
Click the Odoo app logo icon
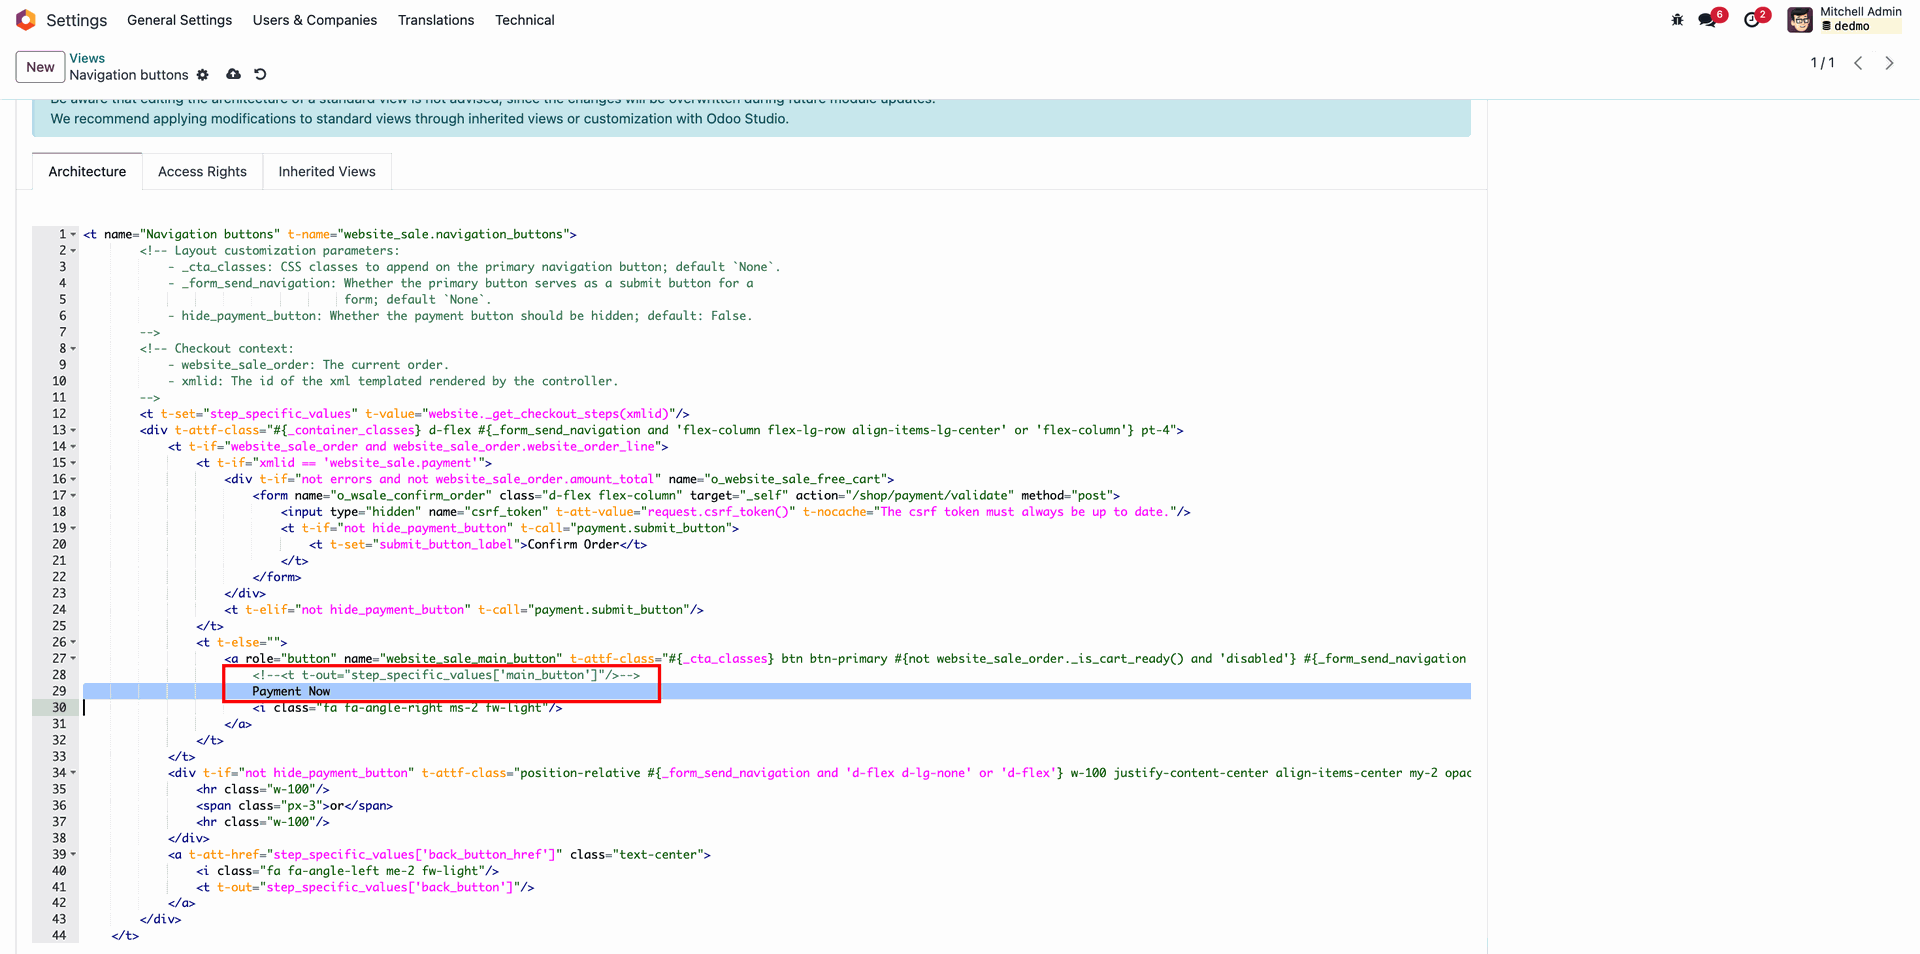tap(26, 20)
